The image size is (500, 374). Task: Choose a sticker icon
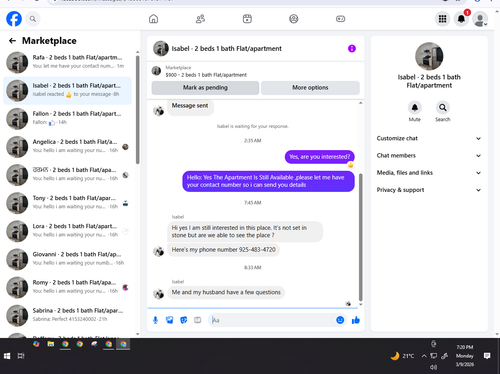pyautogui.click(x=184, y=320)
